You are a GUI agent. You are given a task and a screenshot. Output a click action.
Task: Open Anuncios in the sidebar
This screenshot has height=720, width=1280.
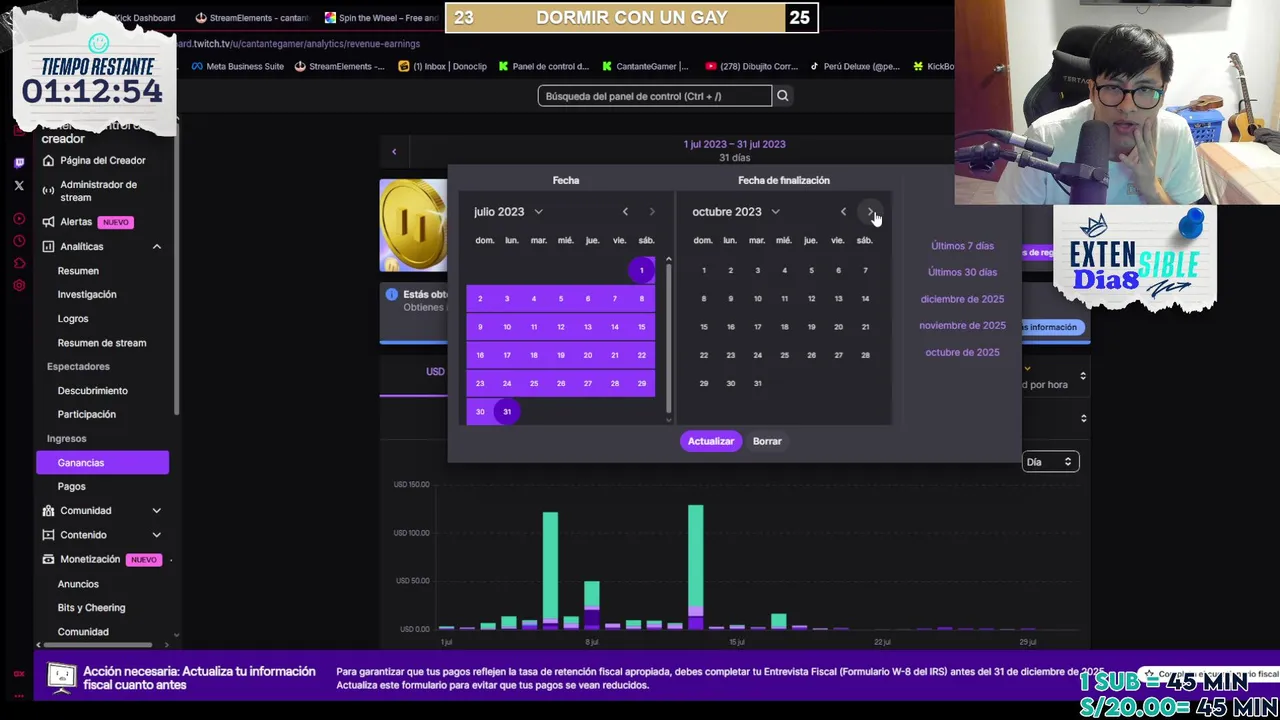[x=78, y=584]
